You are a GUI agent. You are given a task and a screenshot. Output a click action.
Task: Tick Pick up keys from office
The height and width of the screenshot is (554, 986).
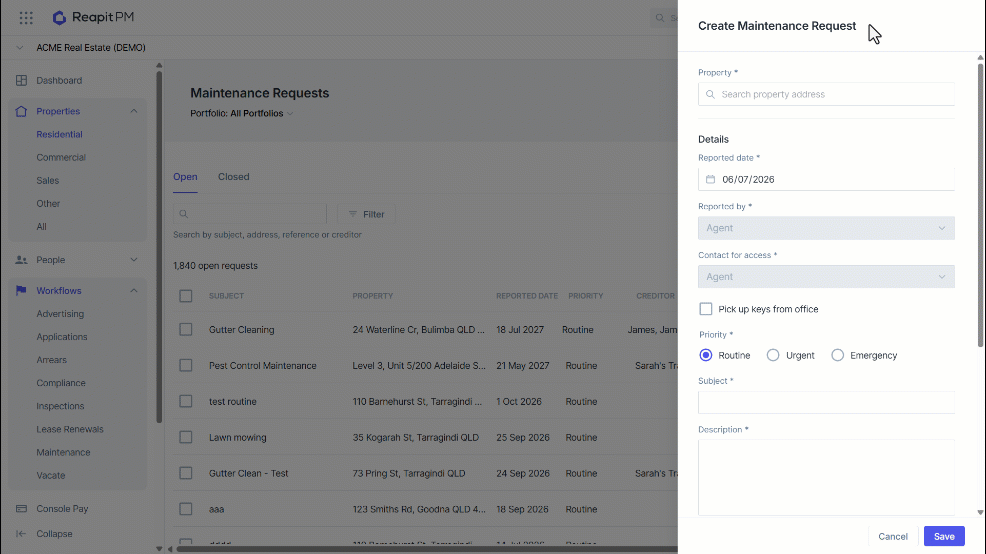click(706, 309)
